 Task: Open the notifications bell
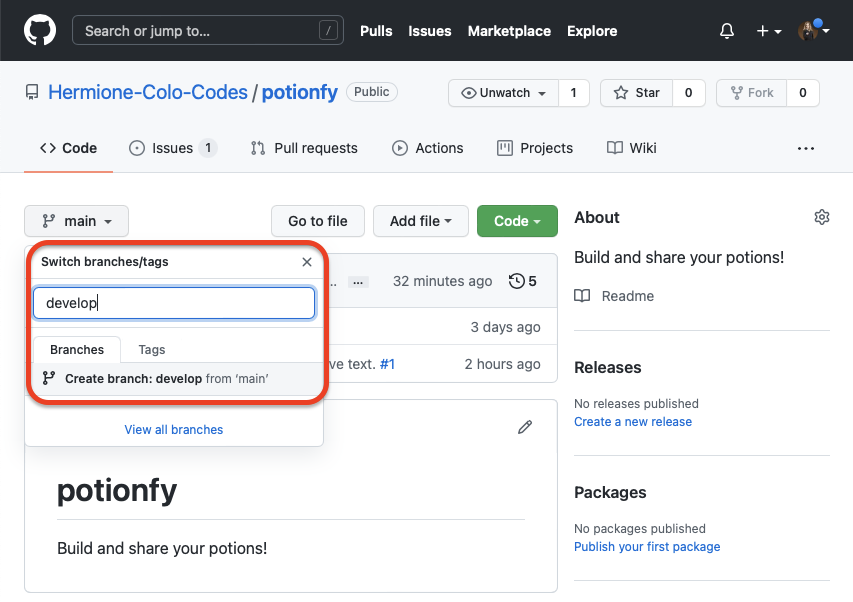[x=727, y=31]
